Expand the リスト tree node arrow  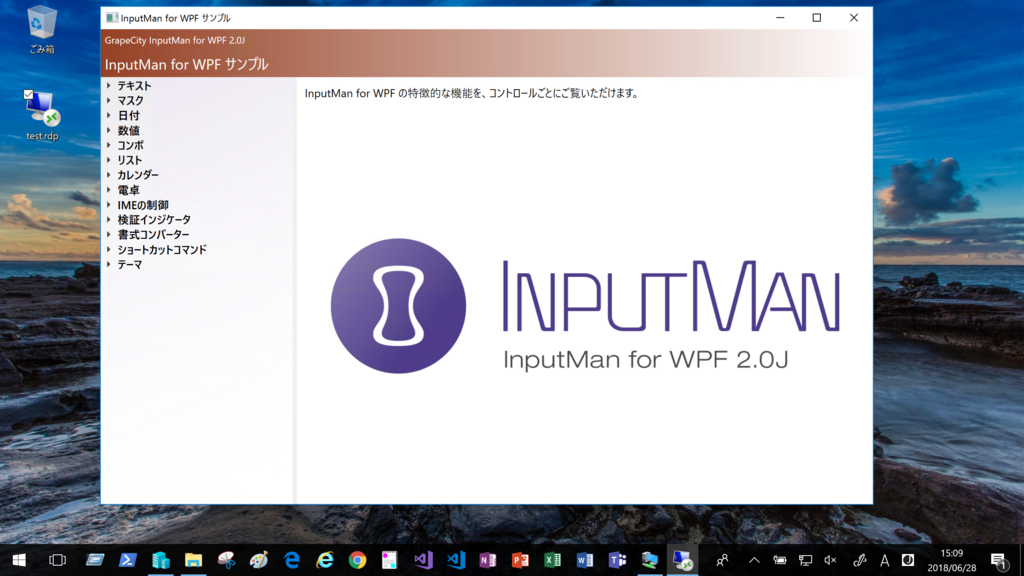click(x=109, y=160)
